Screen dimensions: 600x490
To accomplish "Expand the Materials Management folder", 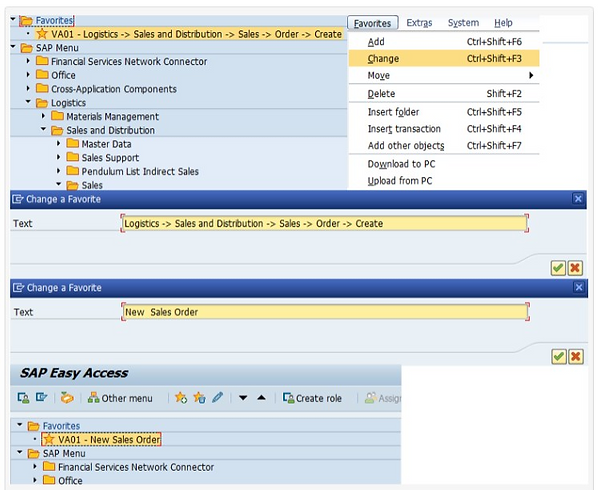I will tap(43, 116).
